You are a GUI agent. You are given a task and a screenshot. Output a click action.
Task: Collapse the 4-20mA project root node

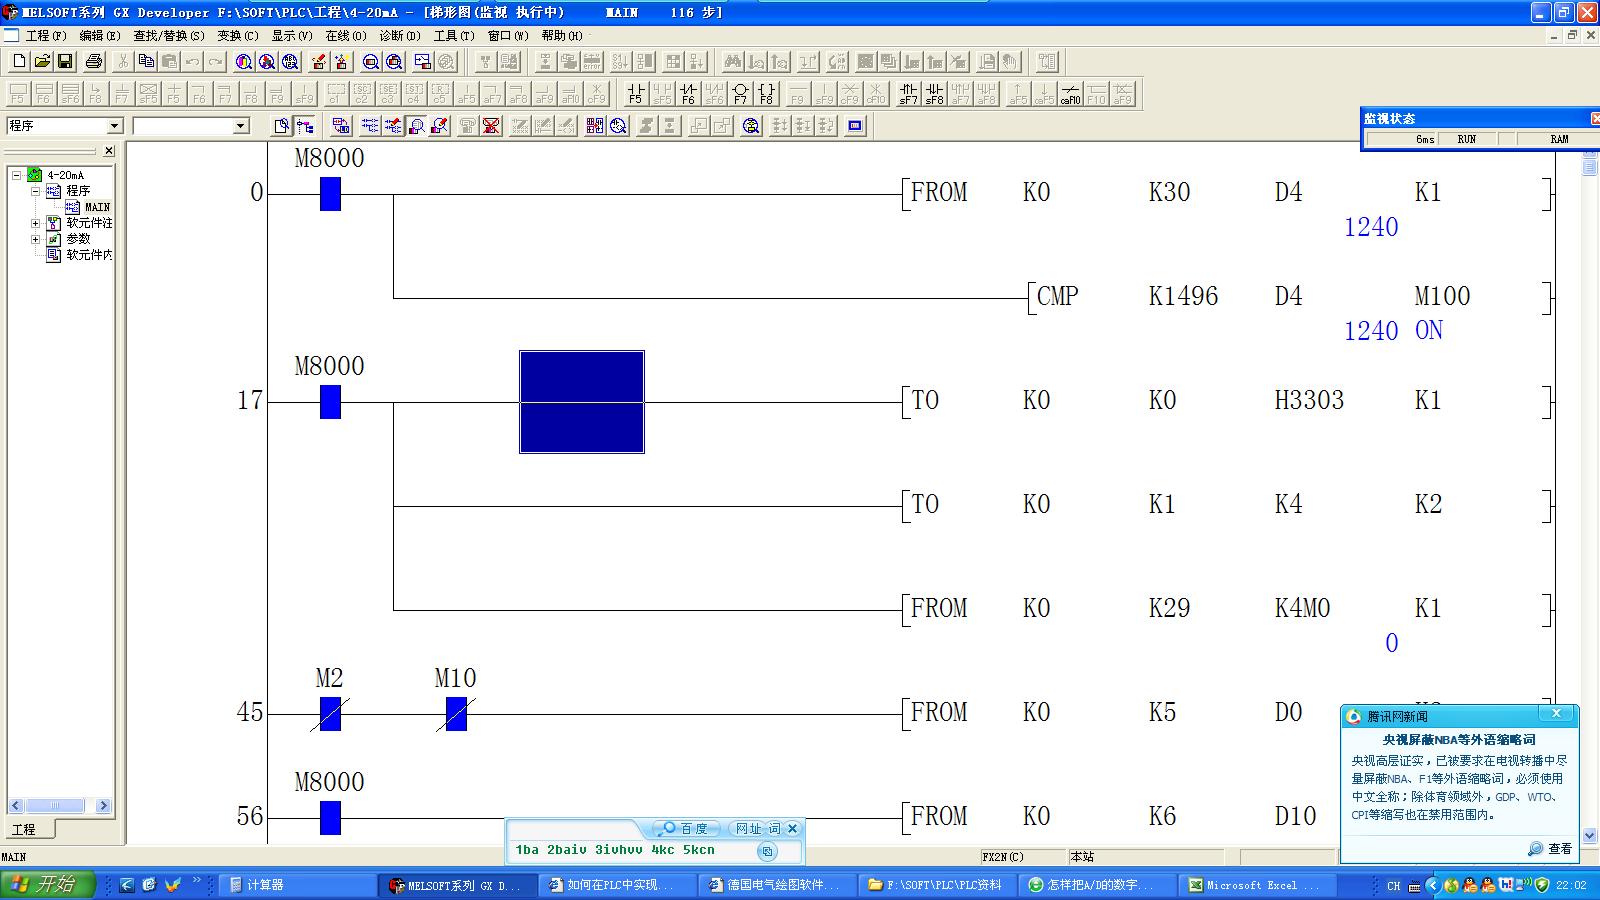point(17,175)
